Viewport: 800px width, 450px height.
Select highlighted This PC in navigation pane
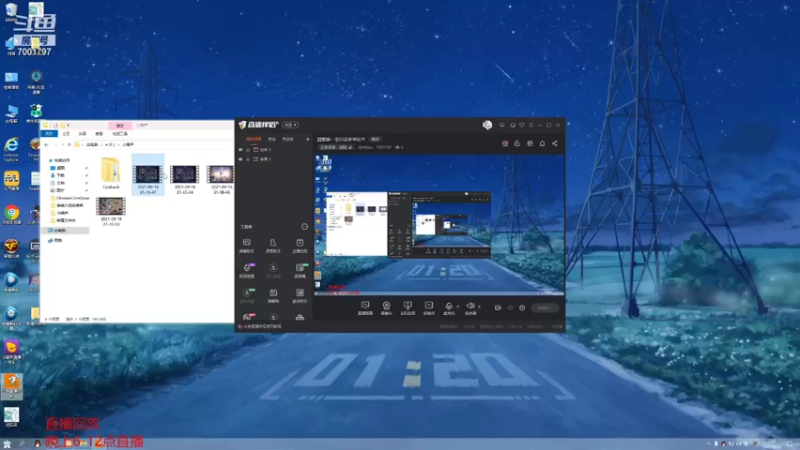click(x=65, y=231)
